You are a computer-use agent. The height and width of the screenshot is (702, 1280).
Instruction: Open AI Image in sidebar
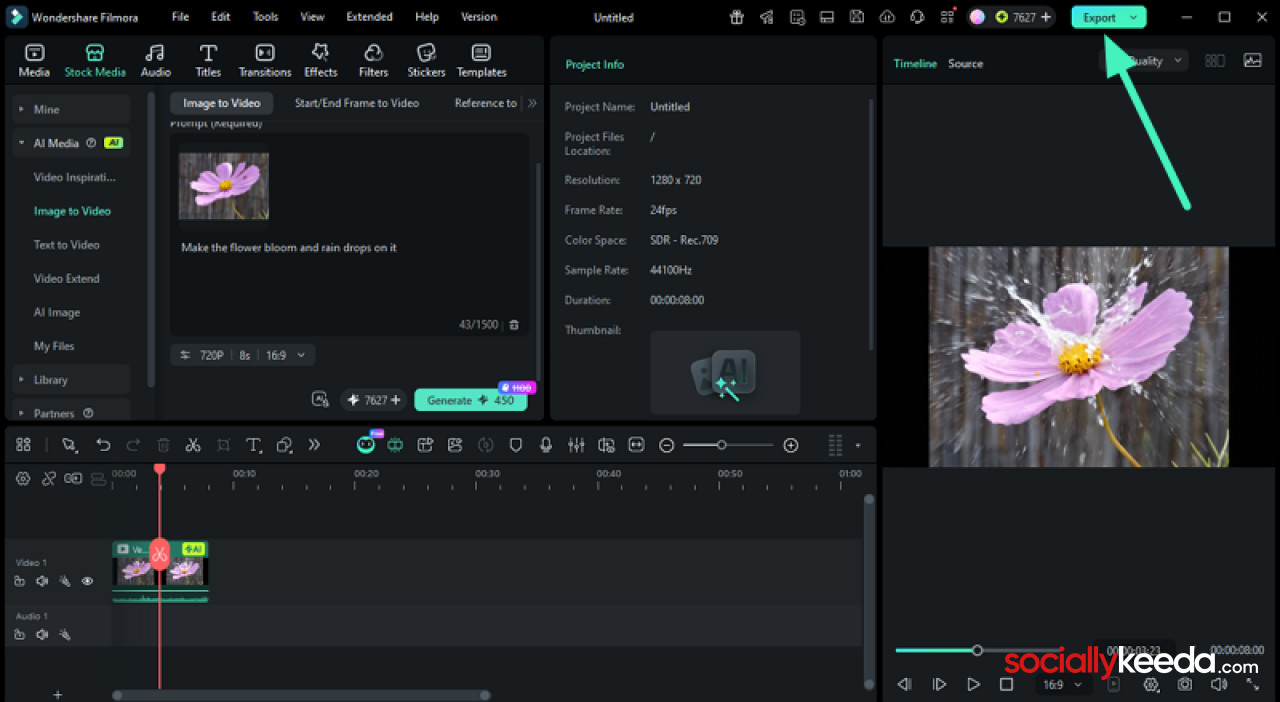[57, 313]
